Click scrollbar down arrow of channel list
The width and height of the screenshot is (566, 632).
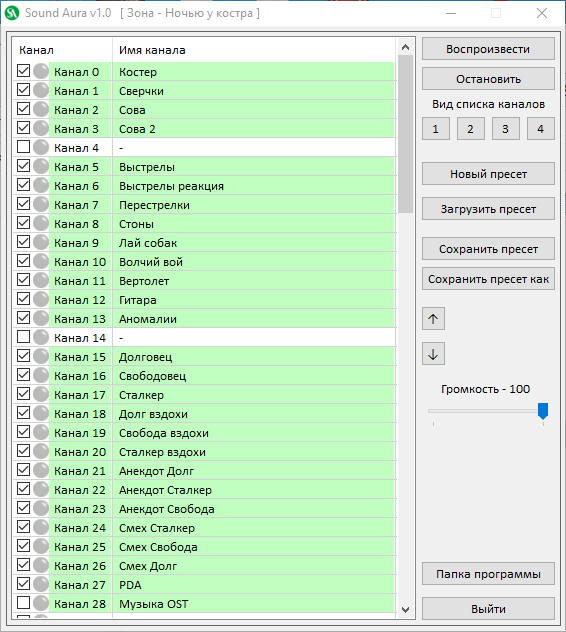point(406,609)
